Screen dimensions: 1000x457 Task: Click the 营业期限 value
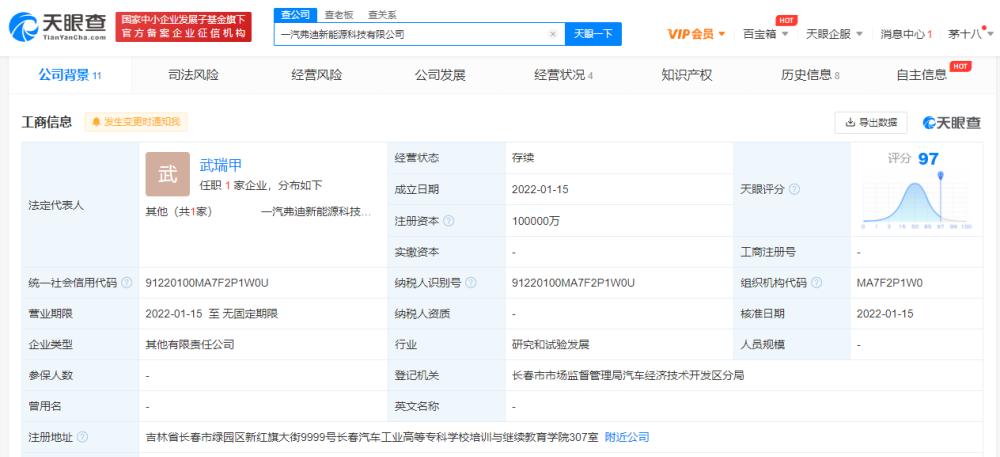click(212, 314)
